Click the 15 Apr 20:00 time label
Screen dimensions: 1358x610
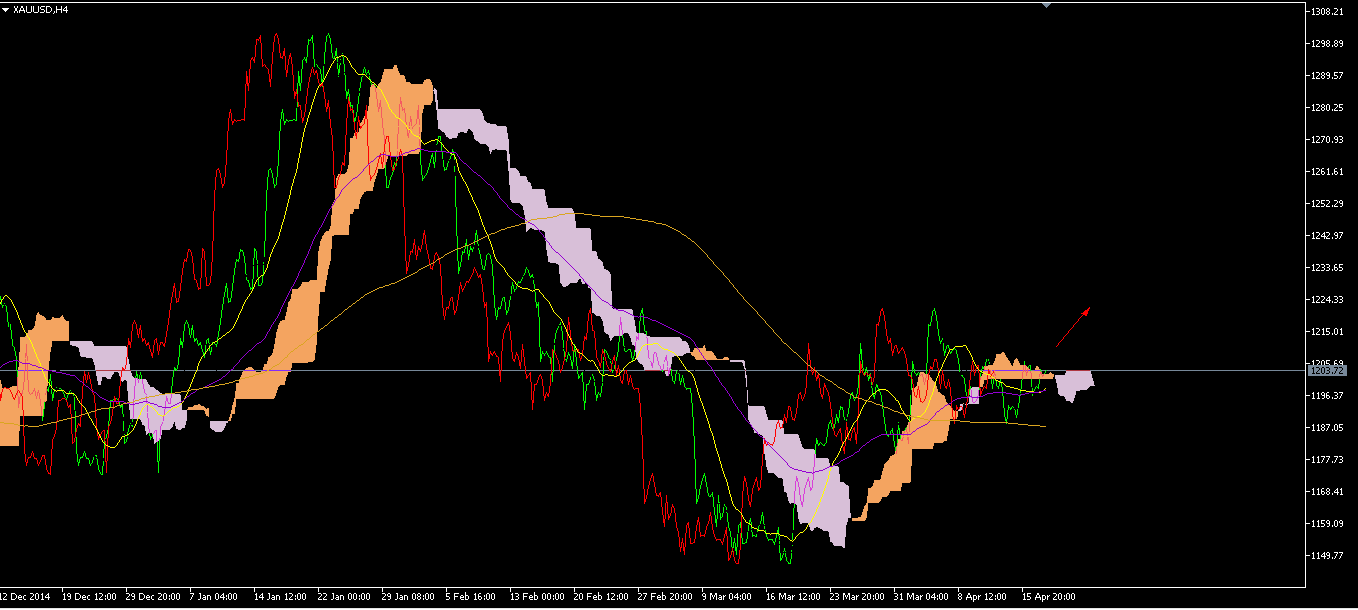coord(1048,596)
